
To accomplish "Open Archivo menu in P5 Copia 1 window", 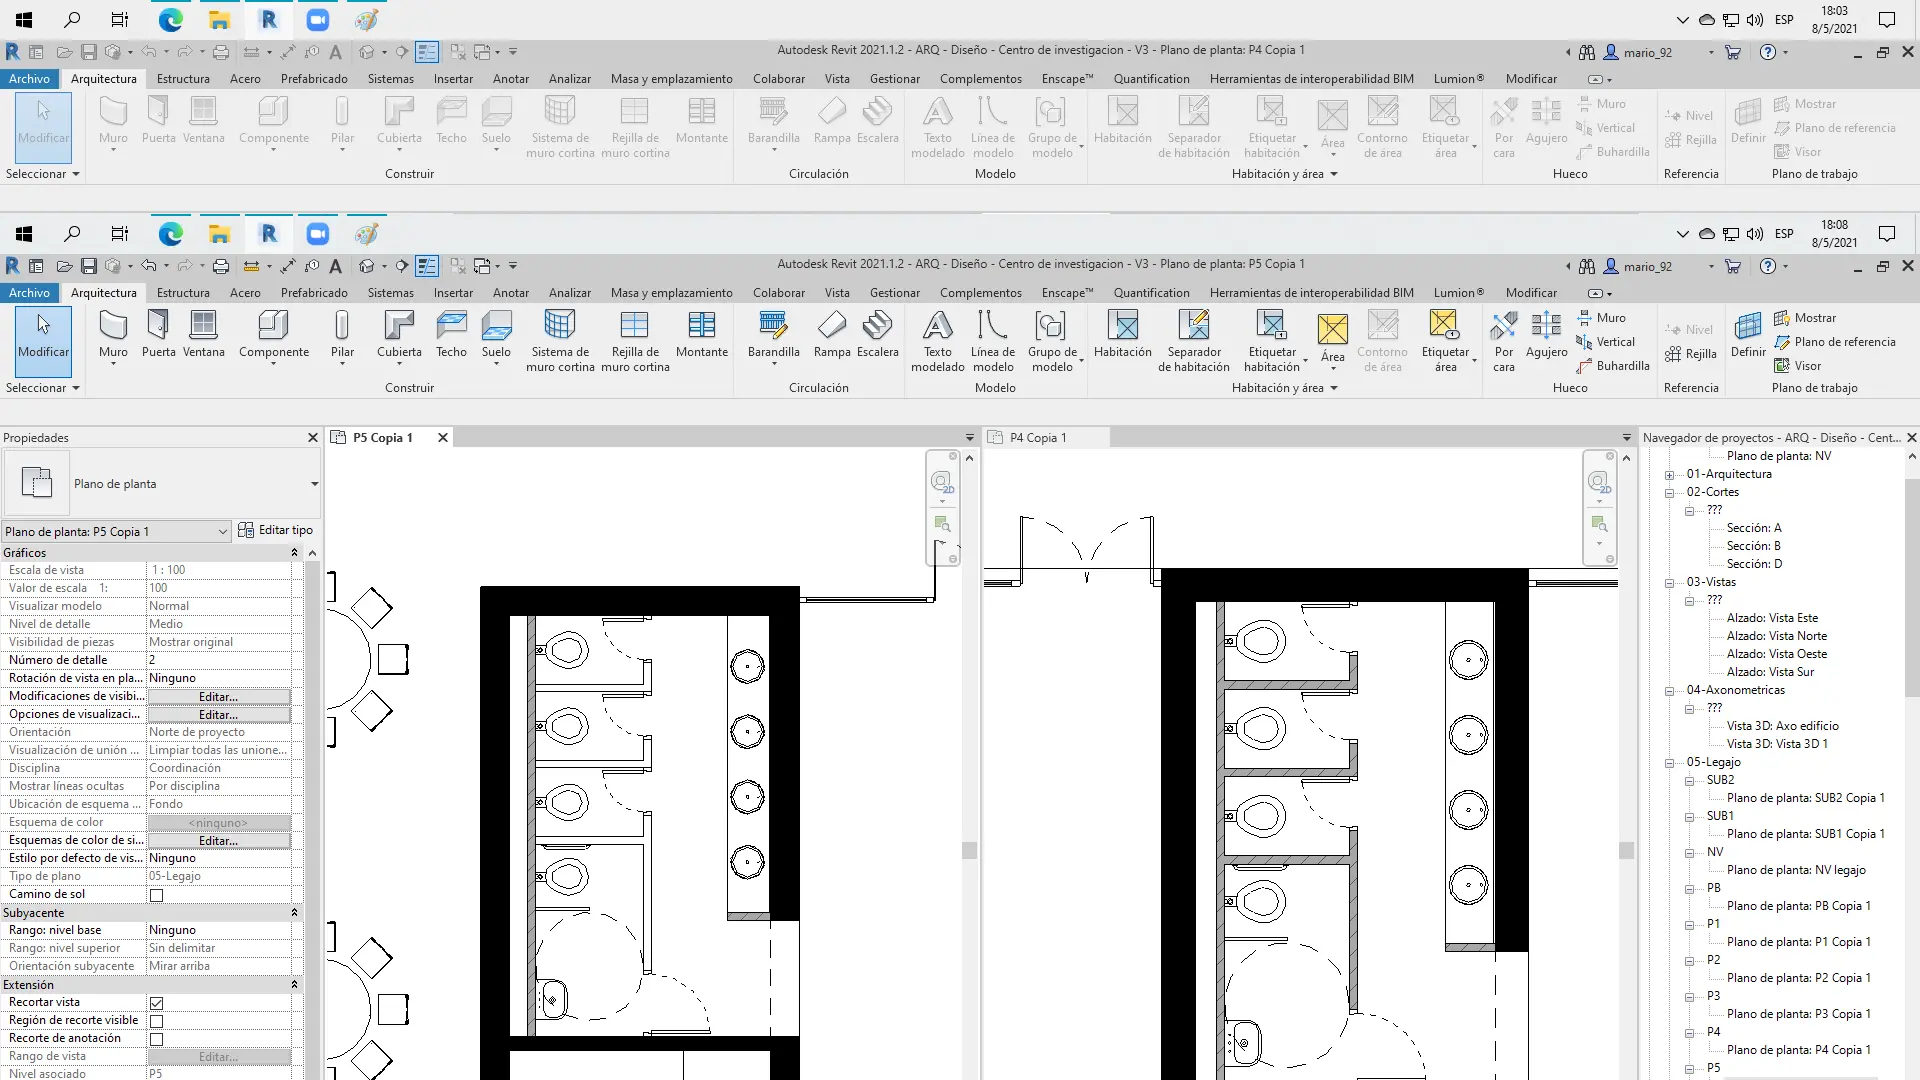I will pyautogui.click(x=29, y=293).
